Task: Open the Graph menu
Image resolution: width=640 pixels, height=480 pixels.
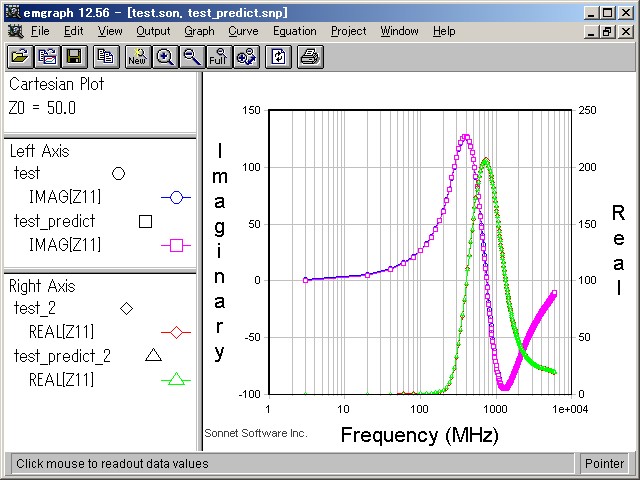Action: pos(199,31)
